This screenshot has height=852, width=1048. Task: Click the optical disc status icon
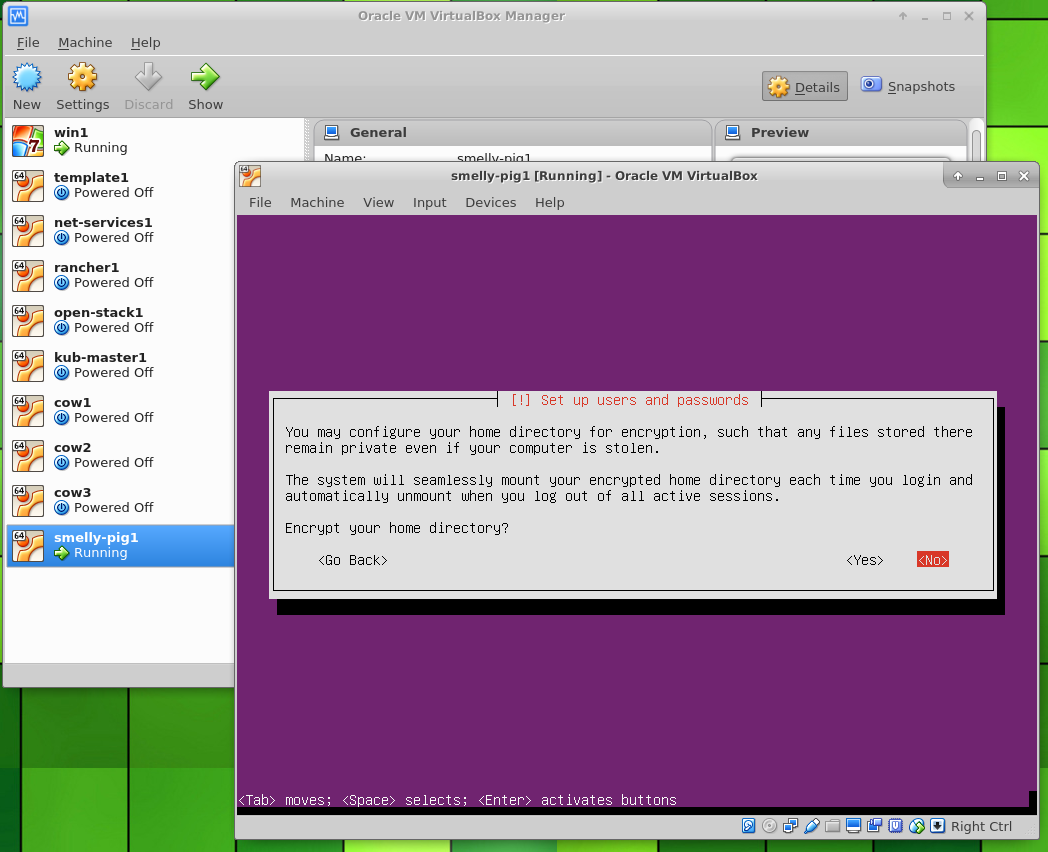(769, 826)
